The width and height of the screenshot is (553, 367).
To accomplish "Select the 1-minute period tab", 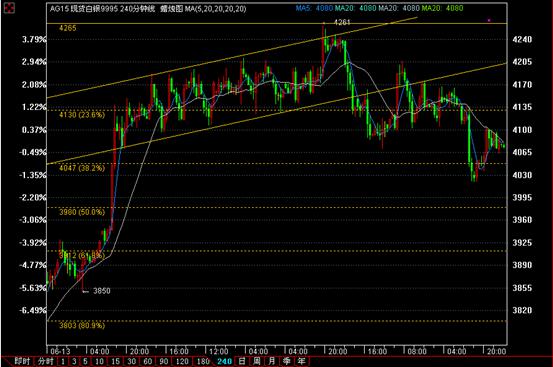I will (63, 361).
